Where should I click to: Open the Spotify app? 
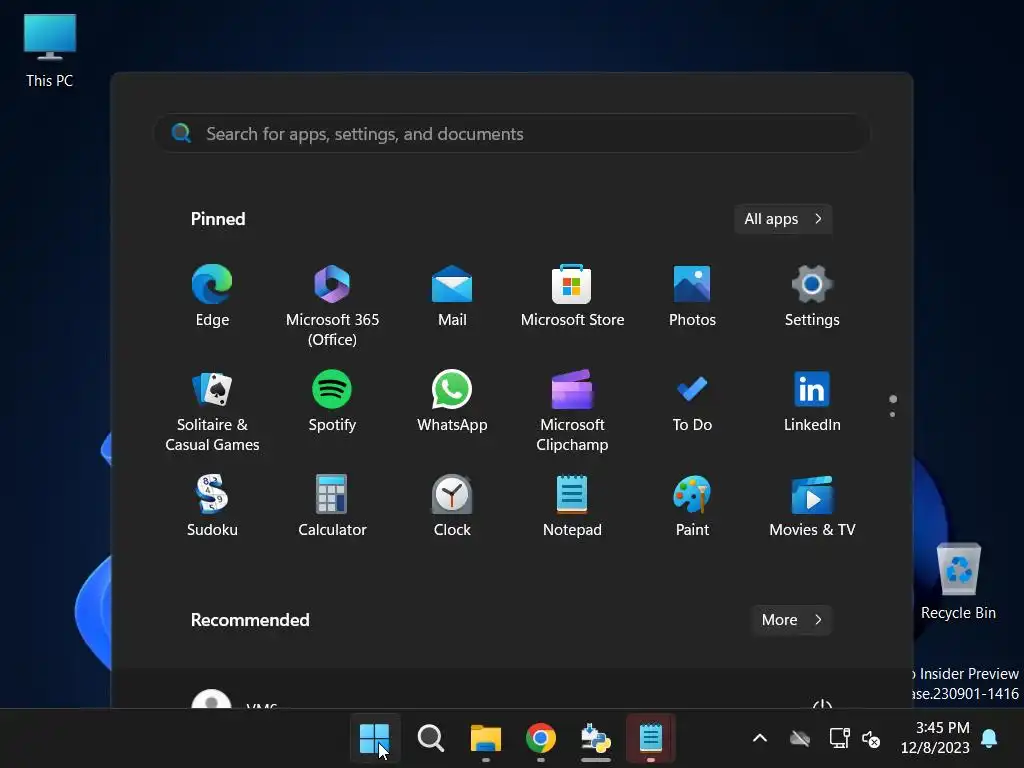coord(332,400)
